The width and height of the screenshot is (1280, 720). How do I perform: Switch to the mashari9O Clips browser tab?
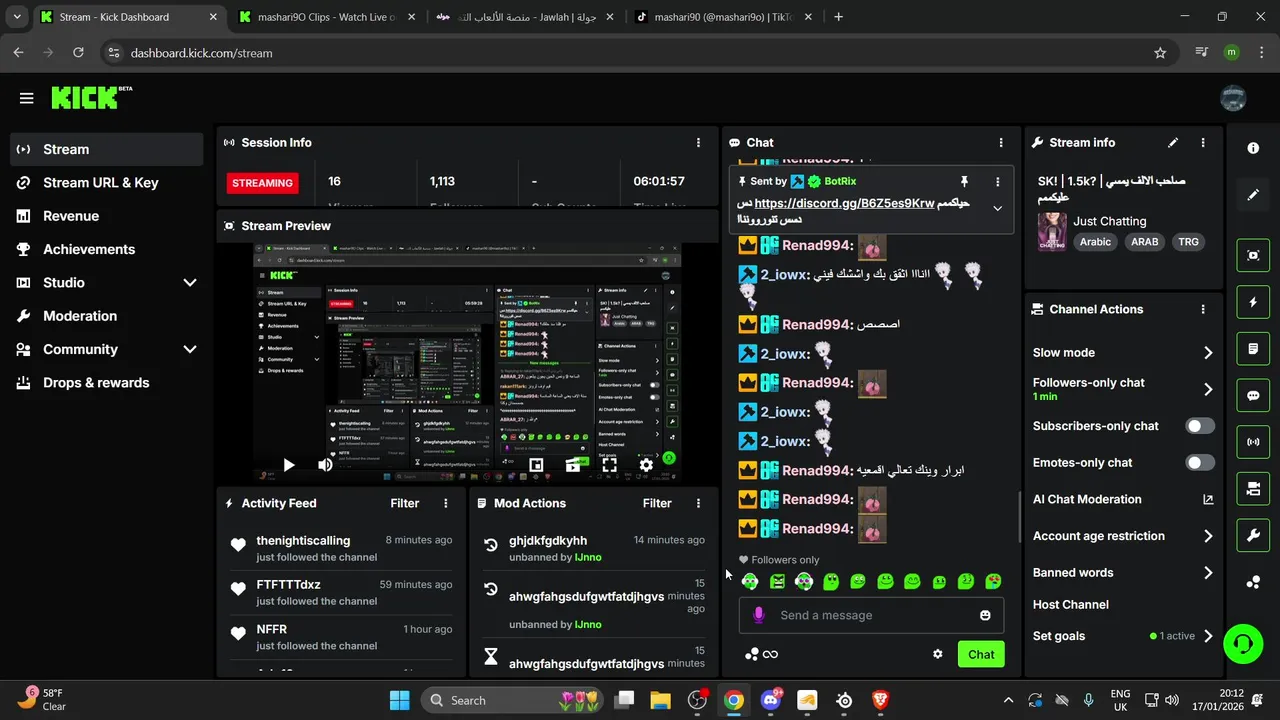pyautogui.click(x=325, y=17)
